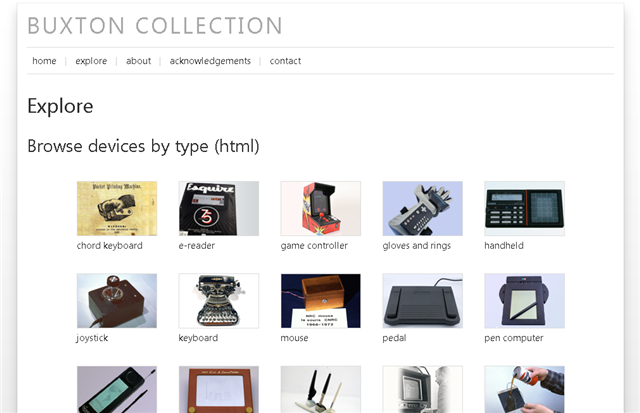Open the chord keyboard thumbnail image

(117, 208)
